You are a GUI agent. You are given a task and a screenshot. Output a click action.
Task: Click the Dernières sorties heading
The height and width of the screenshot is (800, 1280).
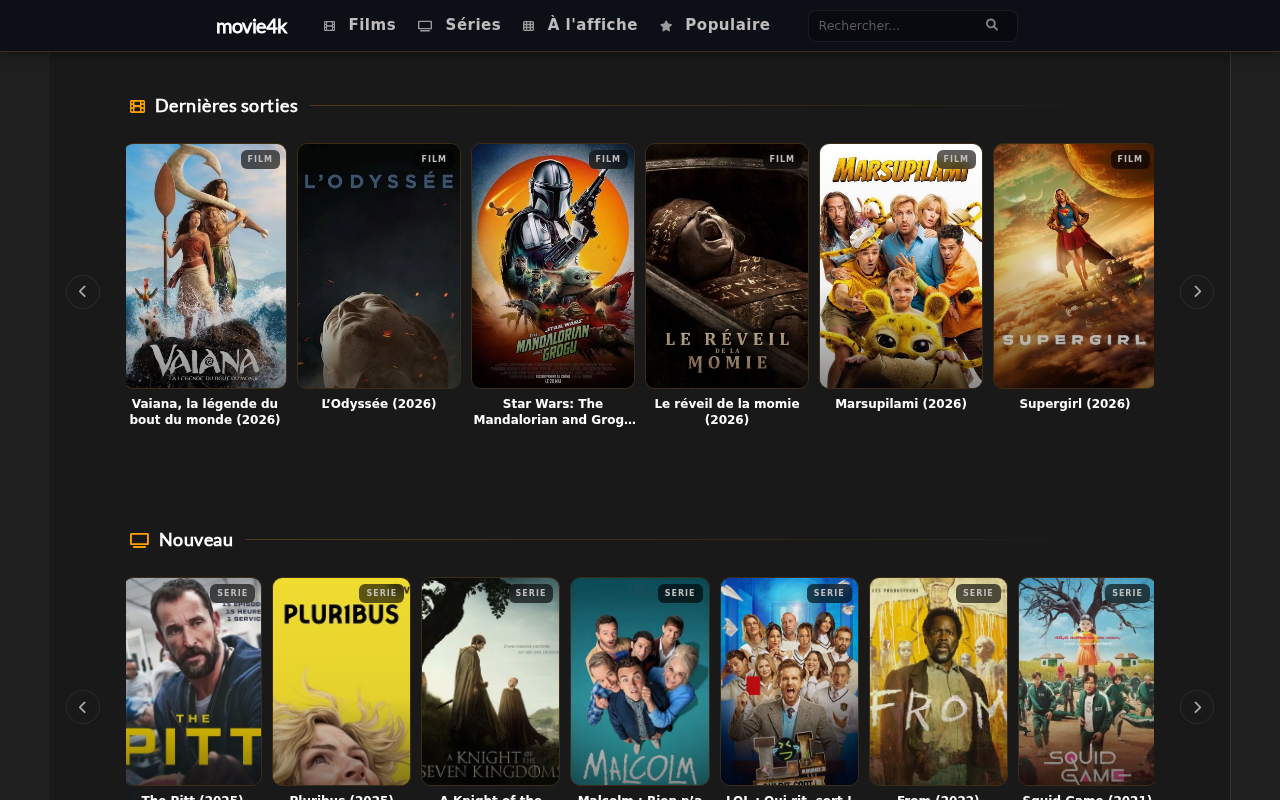pyautogui.click(x=226, y=106)
